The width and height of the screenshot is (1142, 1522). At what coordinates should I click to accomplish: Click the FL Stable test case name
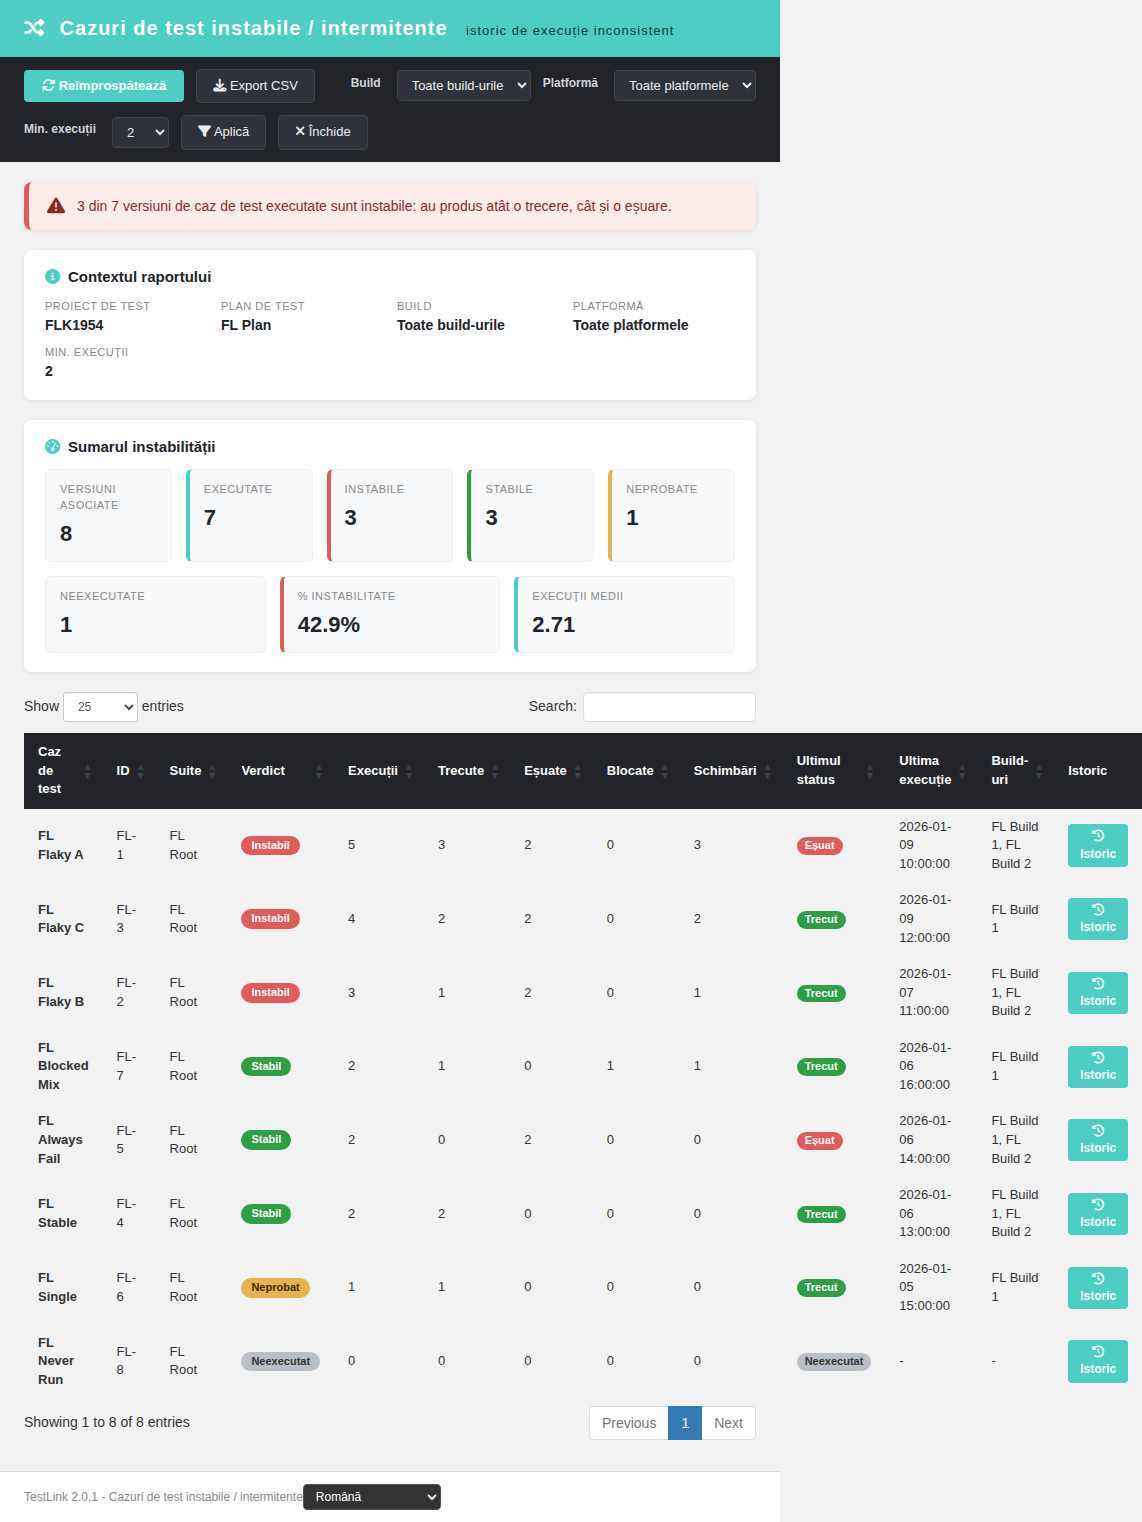pyautogui.click(x=57, y=1213)
